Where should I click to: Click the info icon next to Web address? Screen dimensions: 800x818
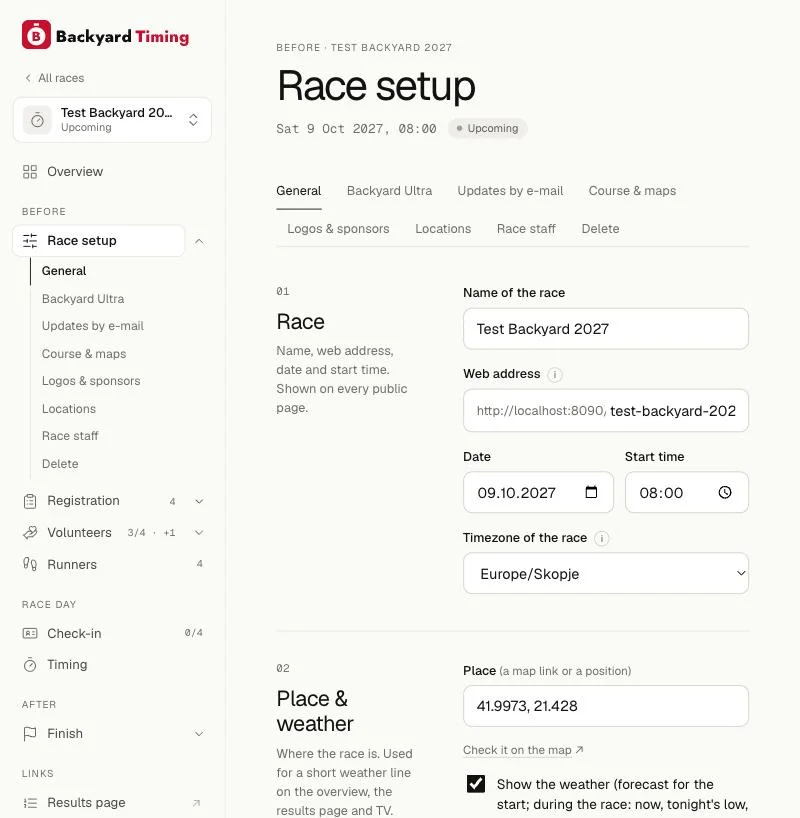point(554,375)
